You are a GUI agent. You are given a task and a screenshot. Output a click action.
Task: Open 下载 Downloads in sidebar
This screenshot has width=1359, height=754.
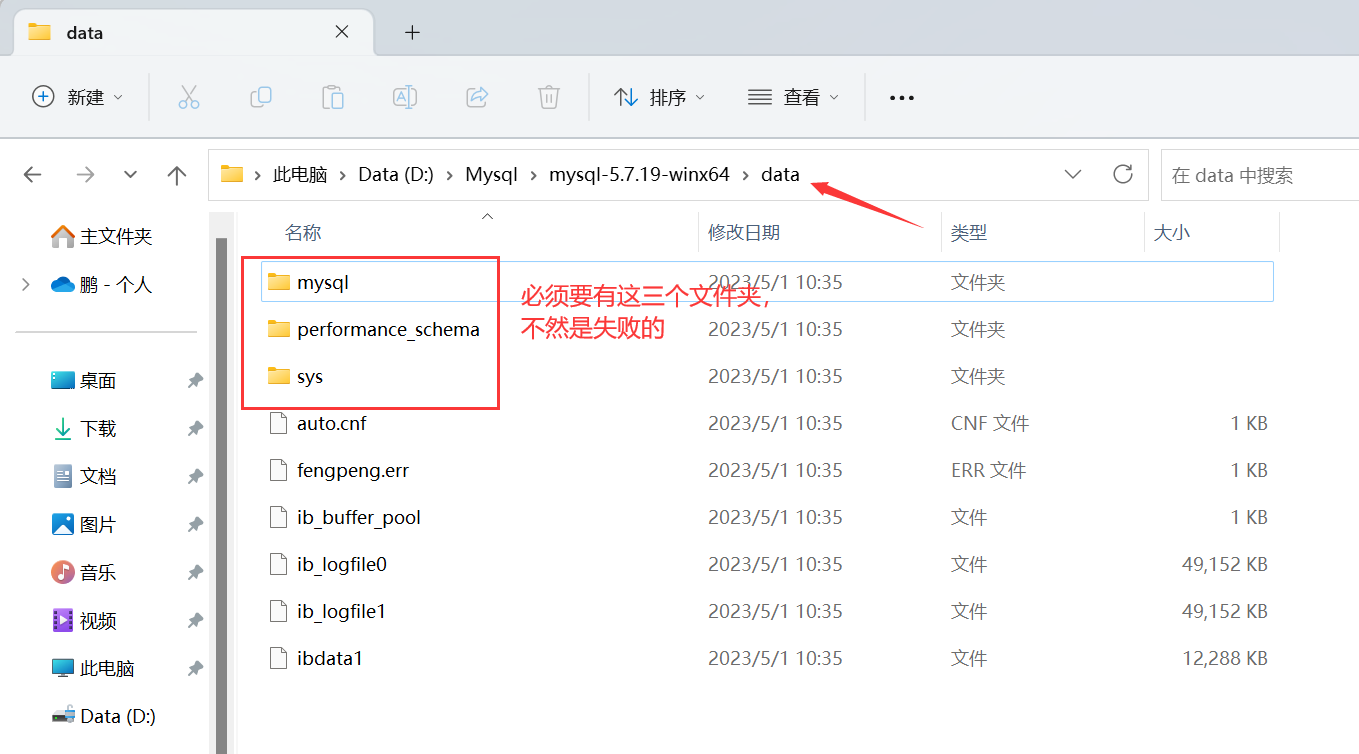click(84, 429)
